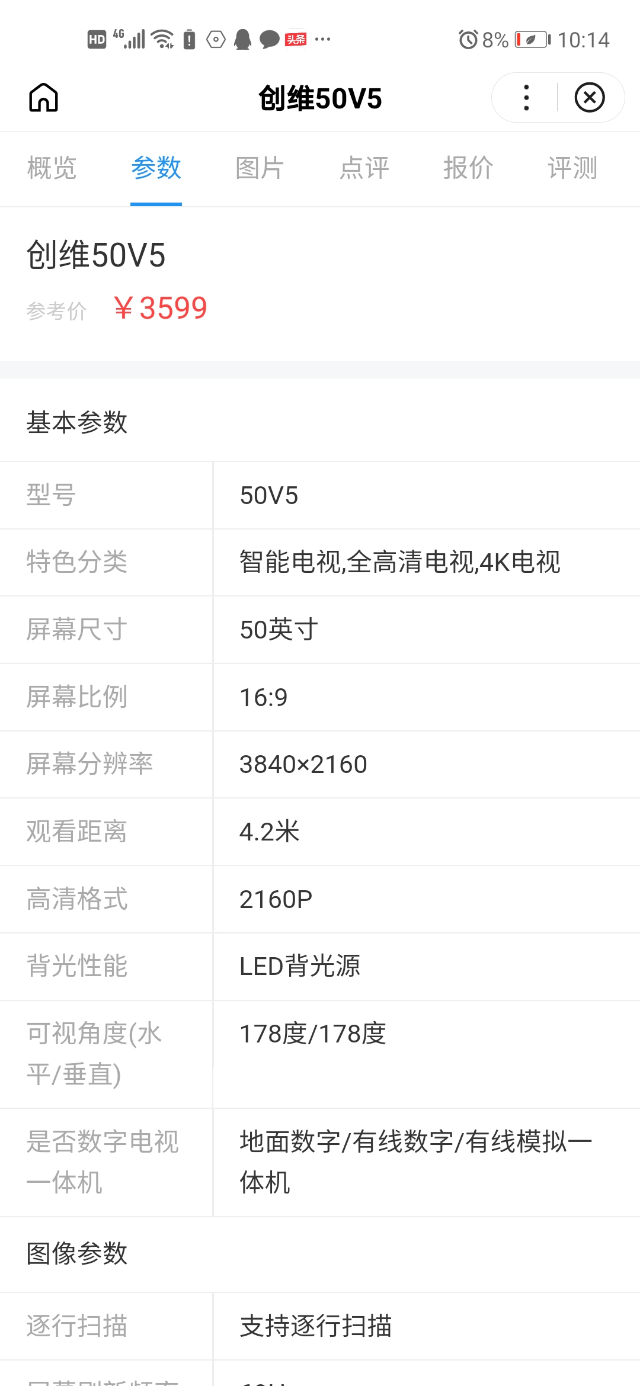Switch to the 概览 tab
Viewport: 640px width, 1386px height.
[52, 168]
